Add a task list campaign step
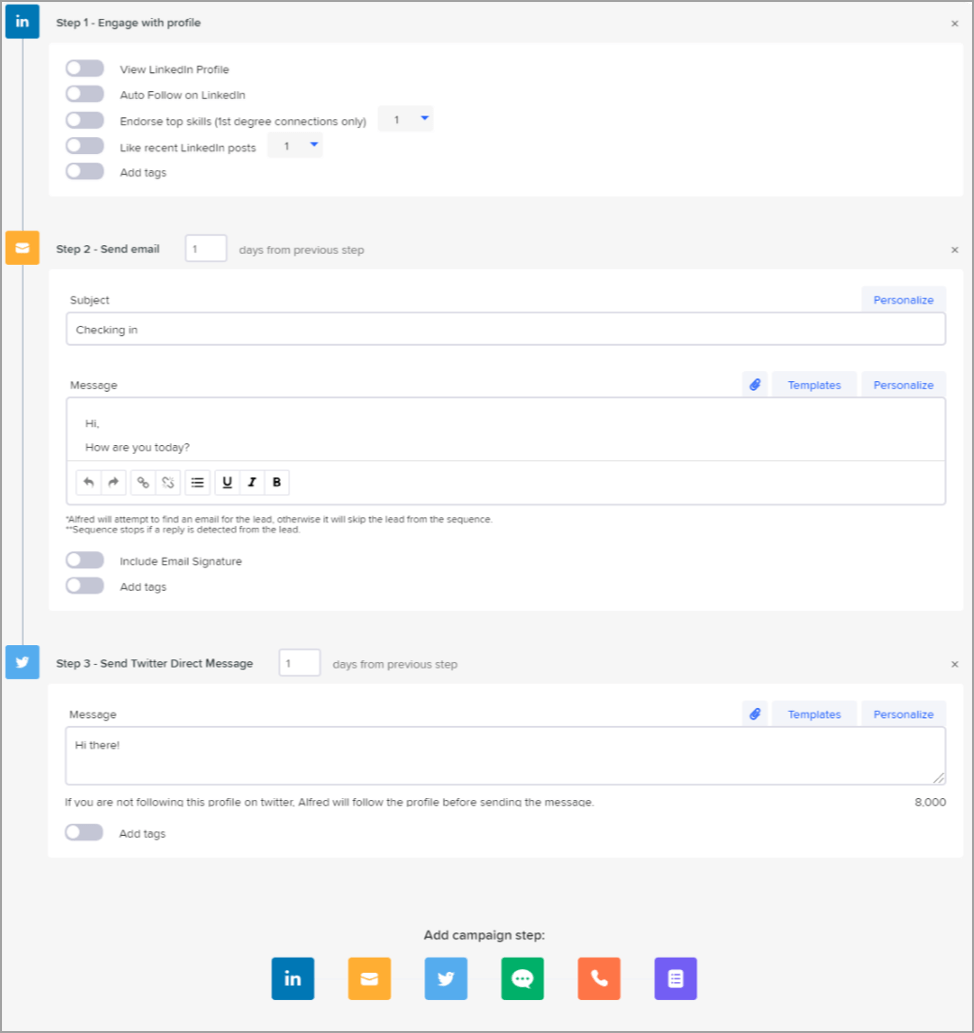 (x=675, y=979)
